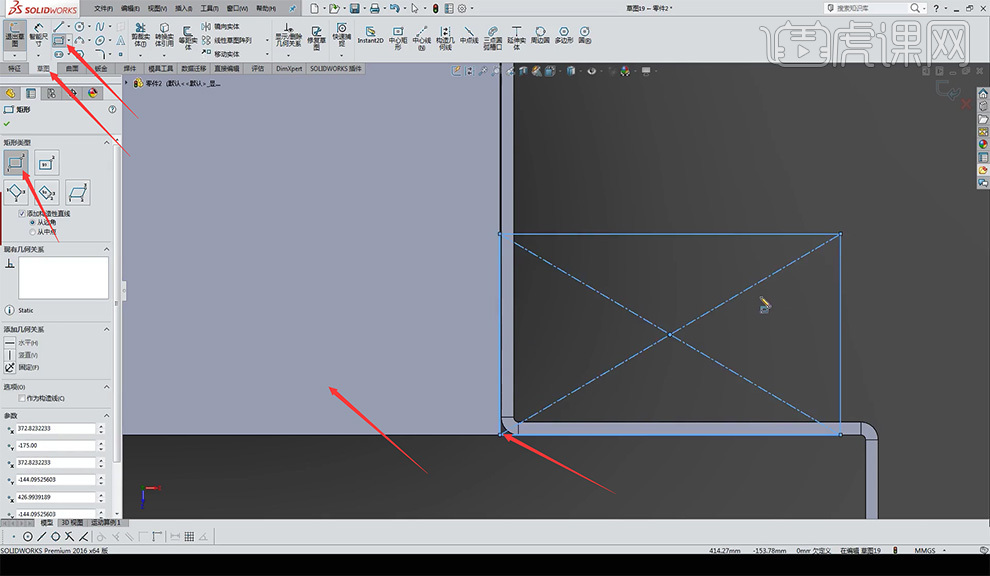Select From Corners (从边角) radio button
Viewport: 990px width, 576px height.
[x=33, y=222]
